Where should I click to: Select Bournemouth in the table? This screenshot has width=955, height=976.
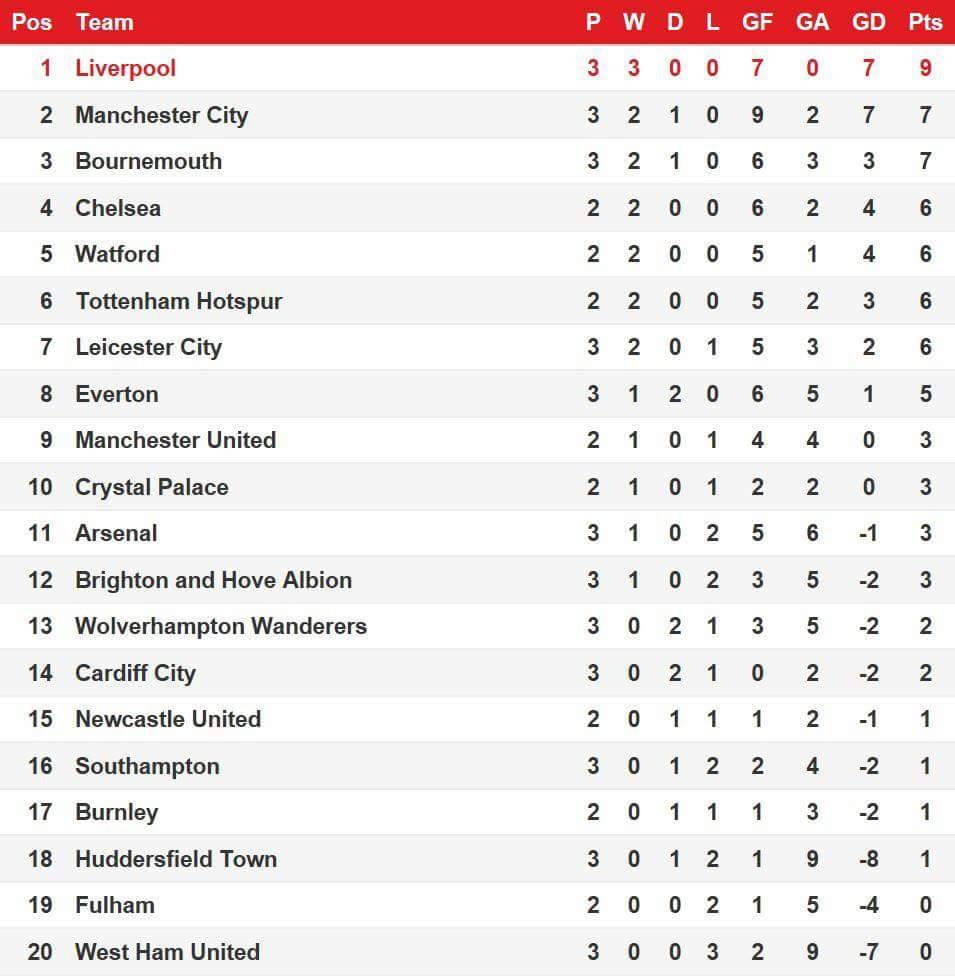click(x=148, y=161)
